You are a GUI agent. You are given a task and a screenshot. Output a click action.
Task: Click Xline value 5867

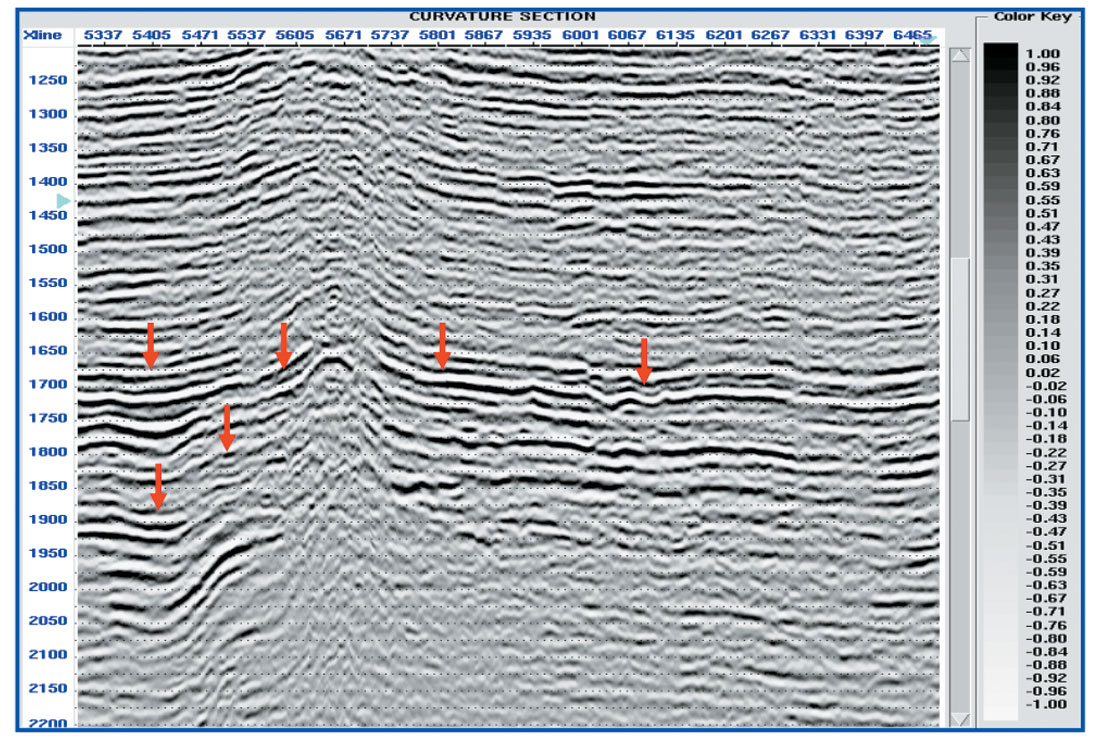click(484, 35)
